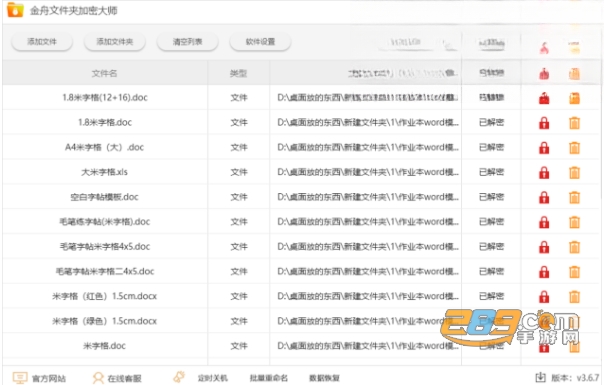The height and width of the screenshot is (385, 604).
Task: Lock 米字格（红色）1.5cm.docx via lock icon
Action: (x=544, y=297)
